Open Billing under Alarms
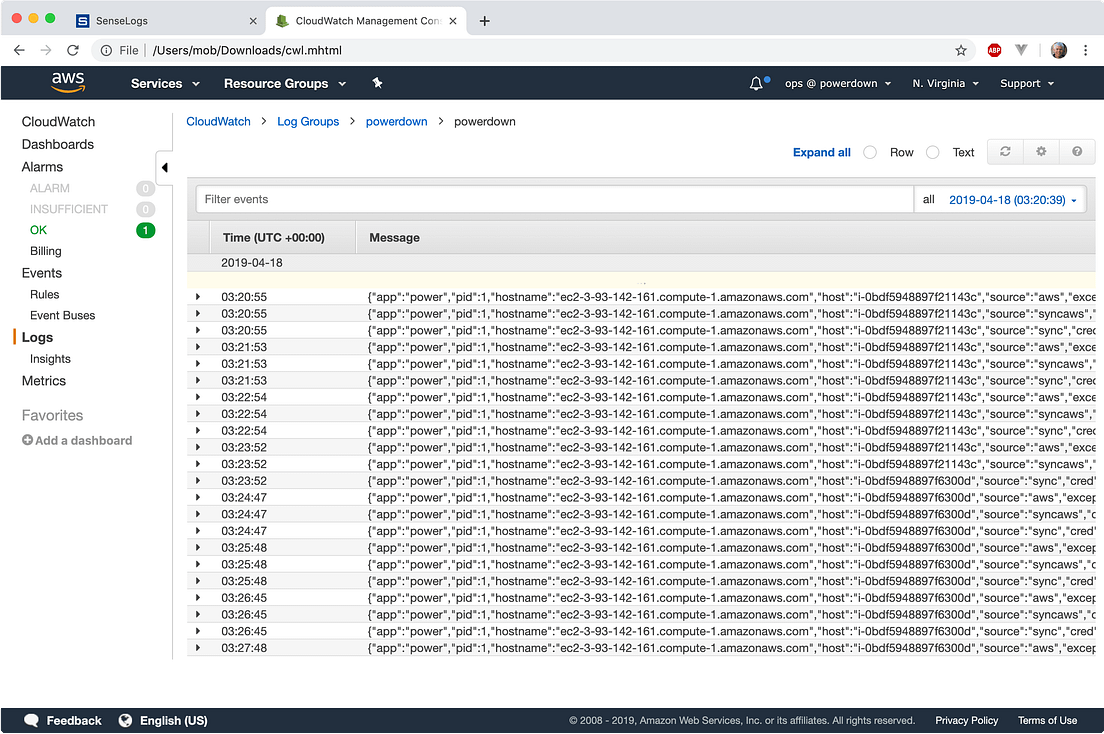Viewport: 1104px width, 734px height. [x=46, y=251]
